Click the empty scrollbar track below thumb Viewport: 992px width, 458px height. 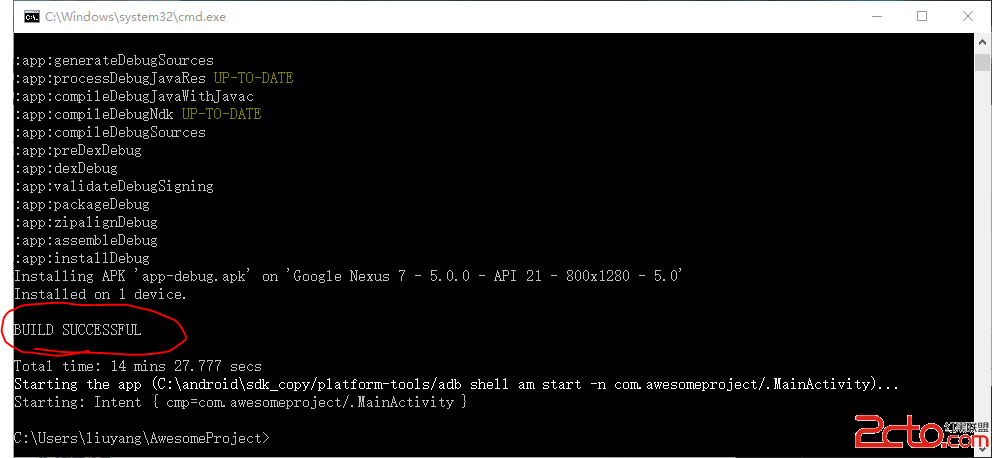click(x=982, y=250)
